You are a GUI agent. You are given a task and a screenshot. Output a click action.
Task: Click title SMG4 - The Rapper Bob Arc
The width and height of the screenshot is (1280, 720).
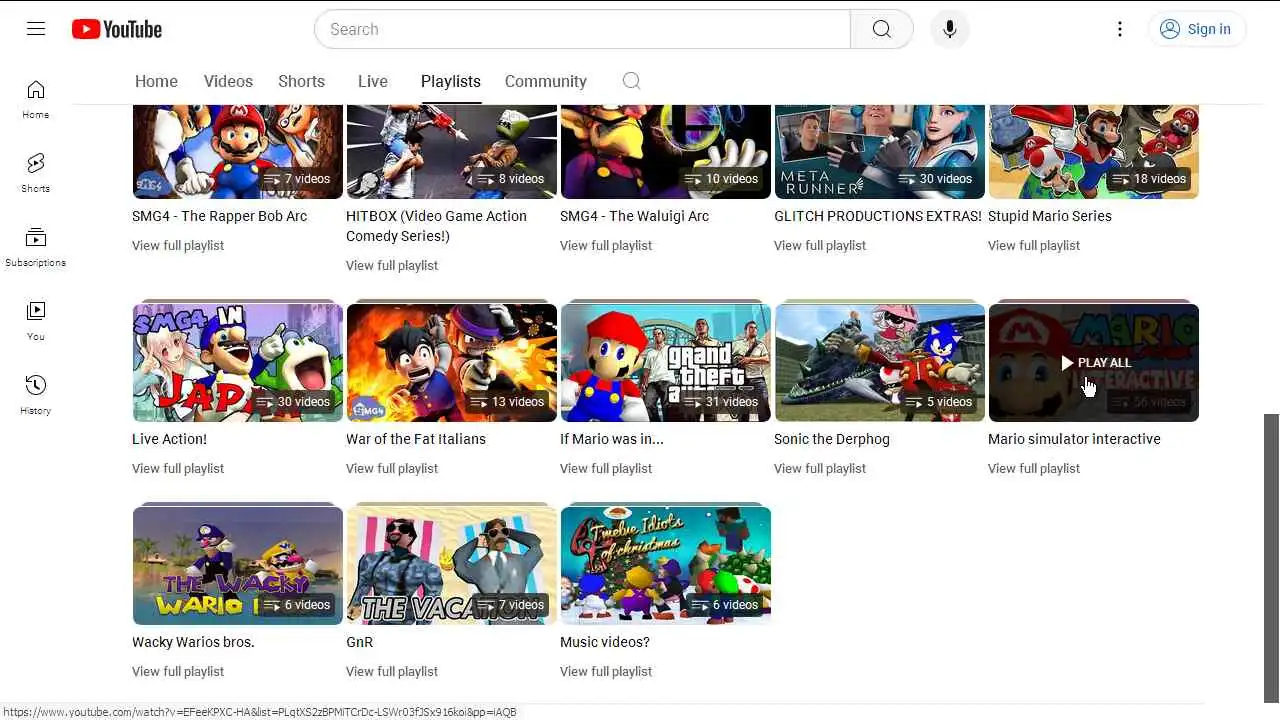219,216
